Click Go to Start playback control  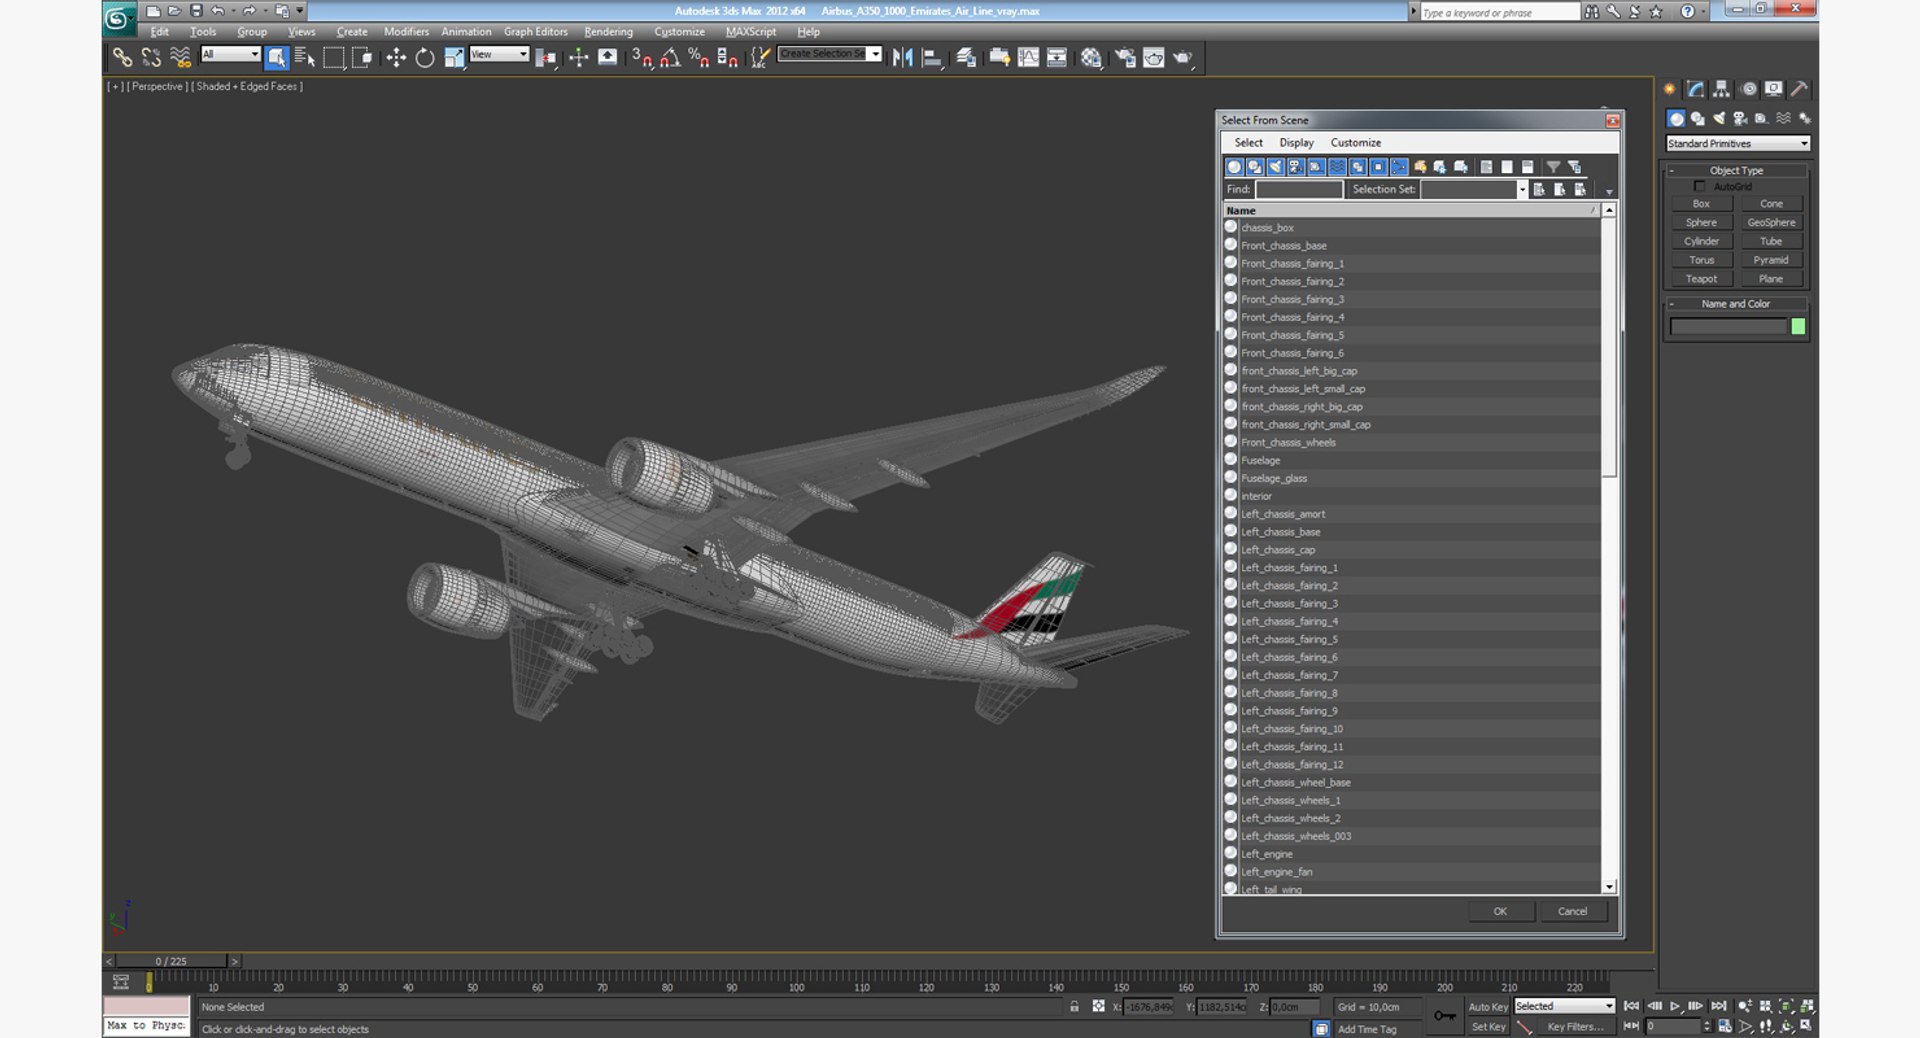[1631, 1006]
